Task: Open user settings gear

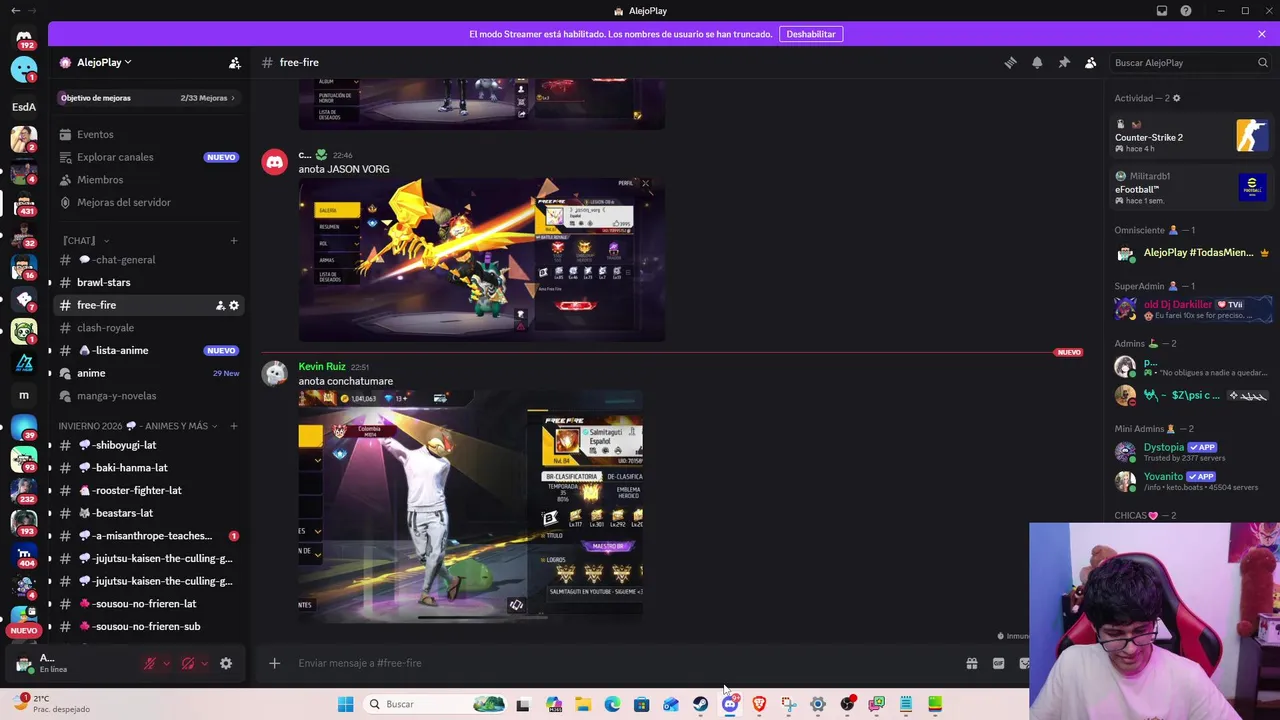Action: click(x=226, y=663)
